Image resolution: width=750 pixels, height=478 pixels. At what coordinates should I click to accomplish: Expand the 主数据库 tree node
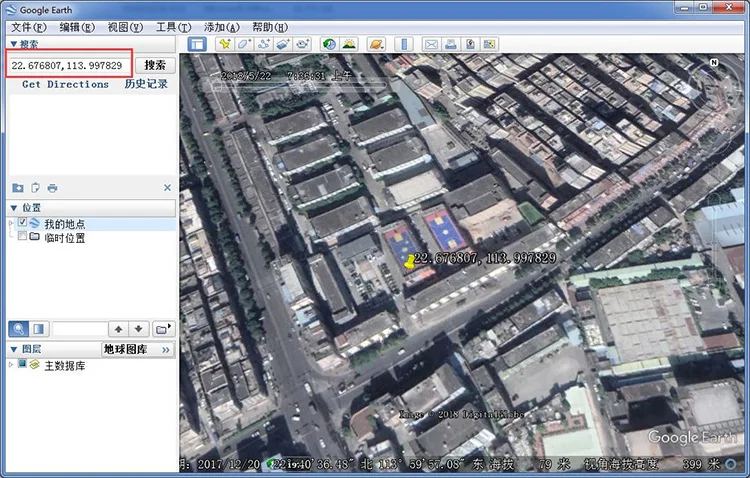tap(11, 365)
